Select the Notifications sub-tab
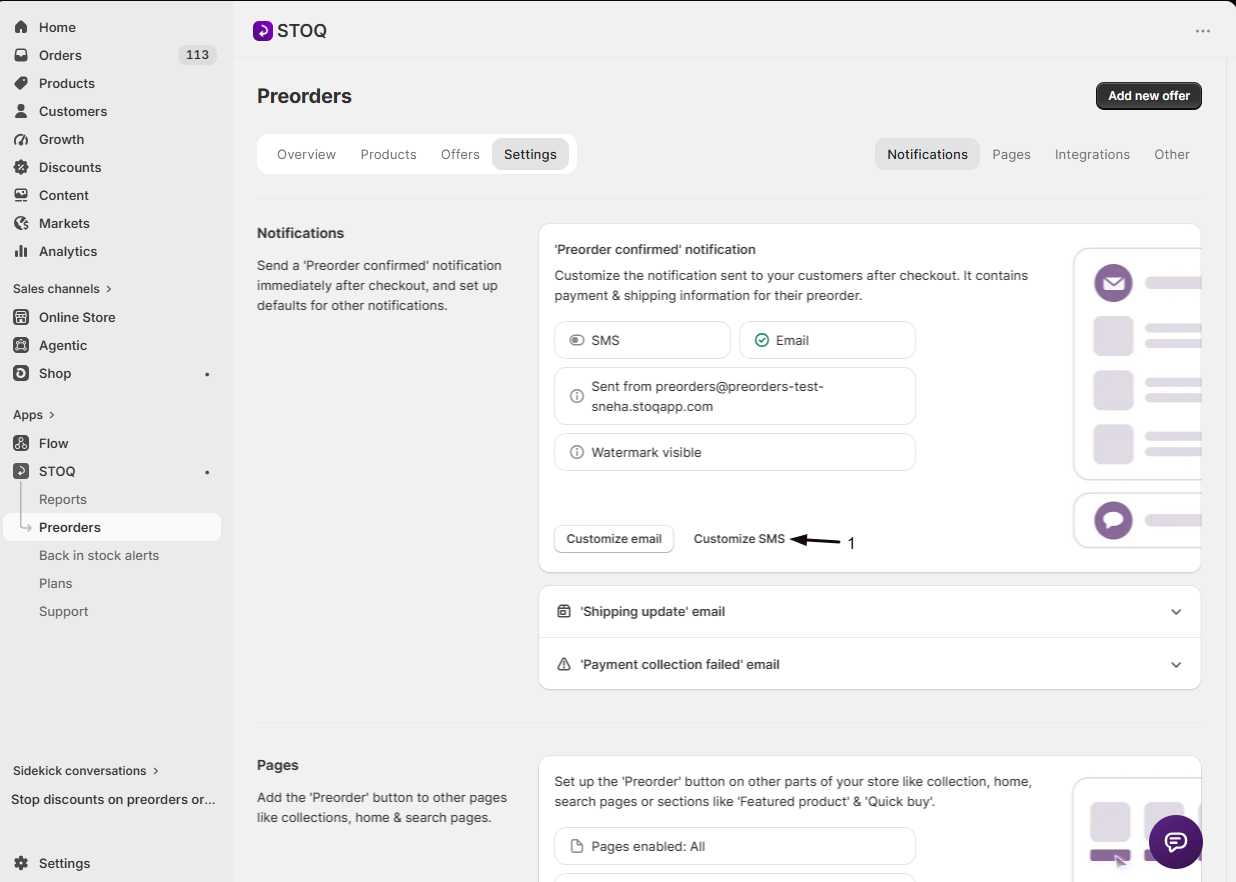1236x882 pixels. coord(927,154)
